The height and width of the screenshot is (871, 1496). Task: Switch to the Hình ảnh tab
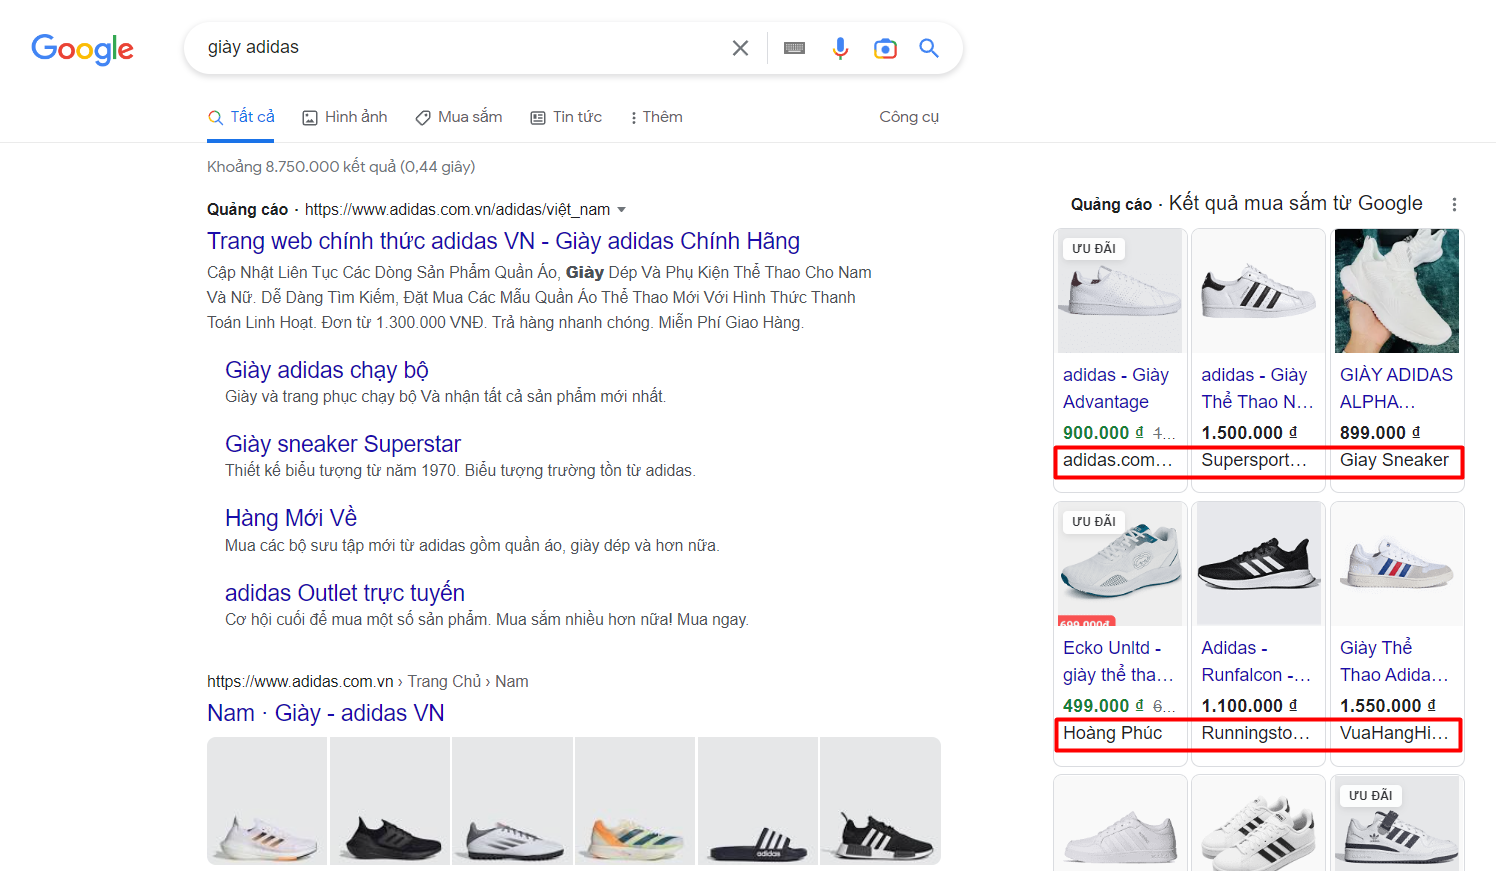pyautogui.click(x=345, y=117)
